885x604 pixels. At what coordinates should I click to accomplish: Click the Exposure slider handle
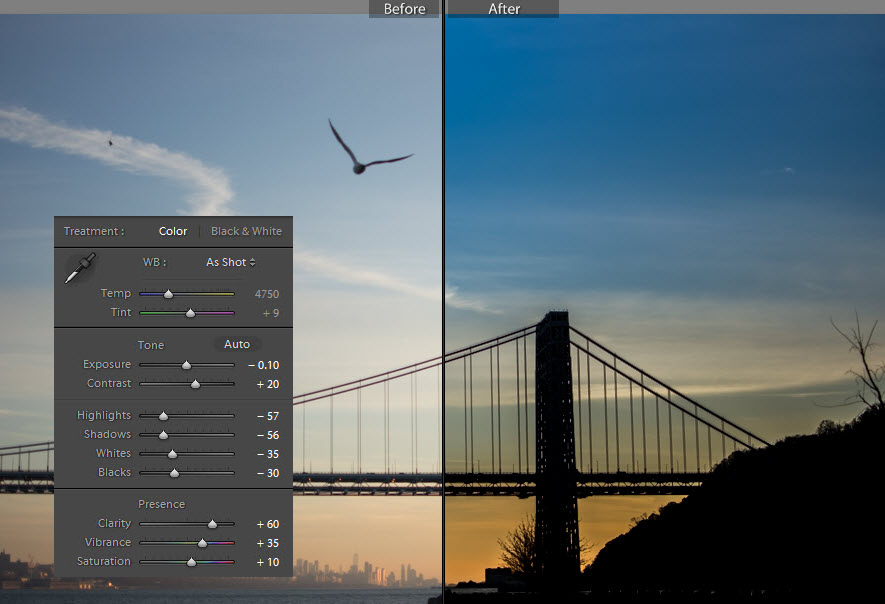click(x=186, y=365)
